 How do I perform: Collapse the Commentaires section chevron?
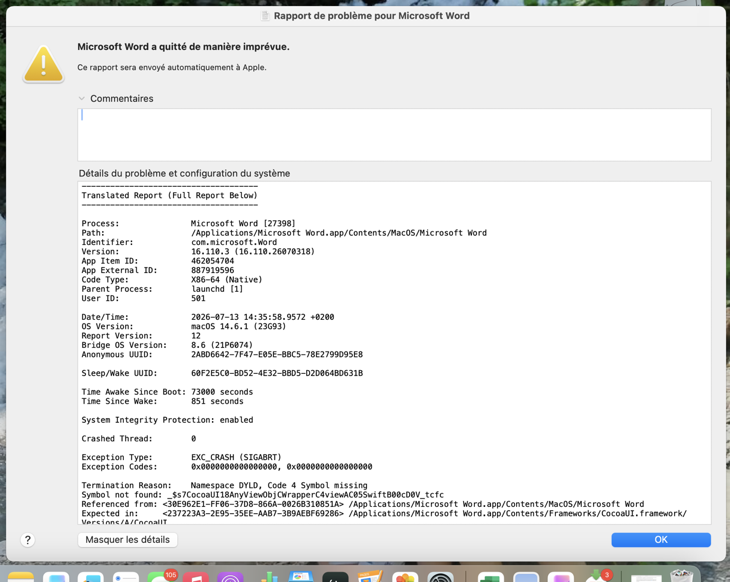tap(82, 98)
